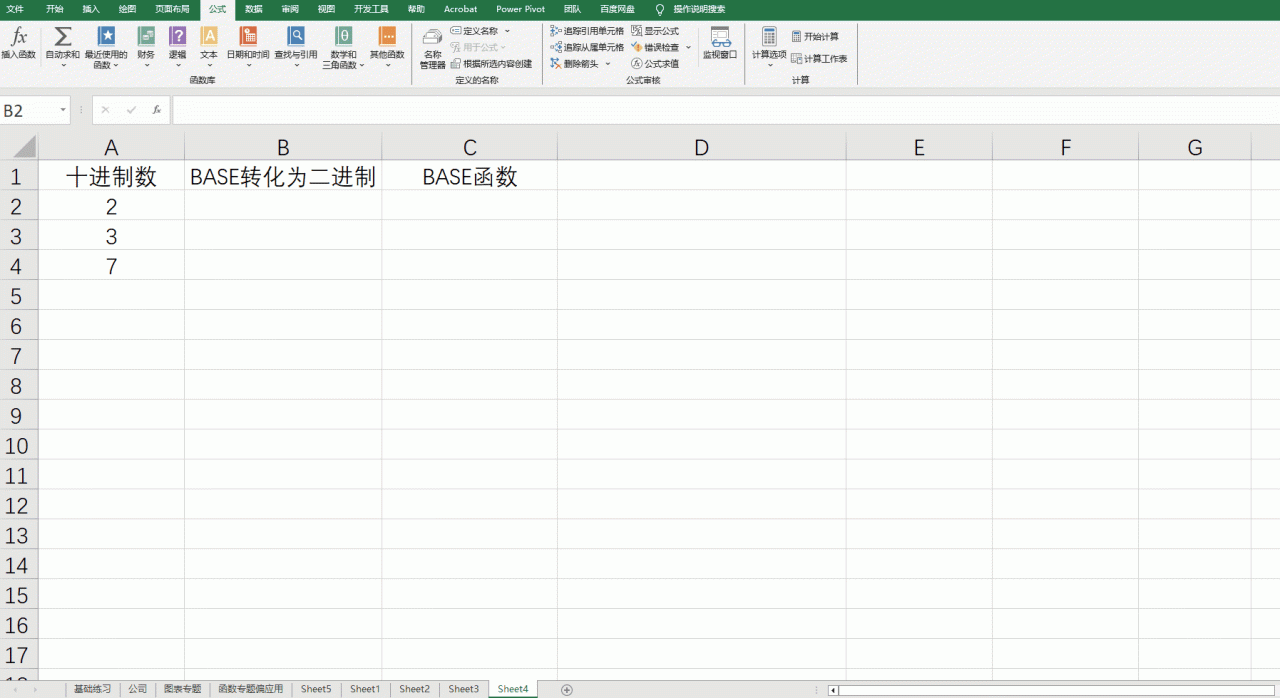Click Remove Arrows (删除箭头)

click(x=574, y=63)
